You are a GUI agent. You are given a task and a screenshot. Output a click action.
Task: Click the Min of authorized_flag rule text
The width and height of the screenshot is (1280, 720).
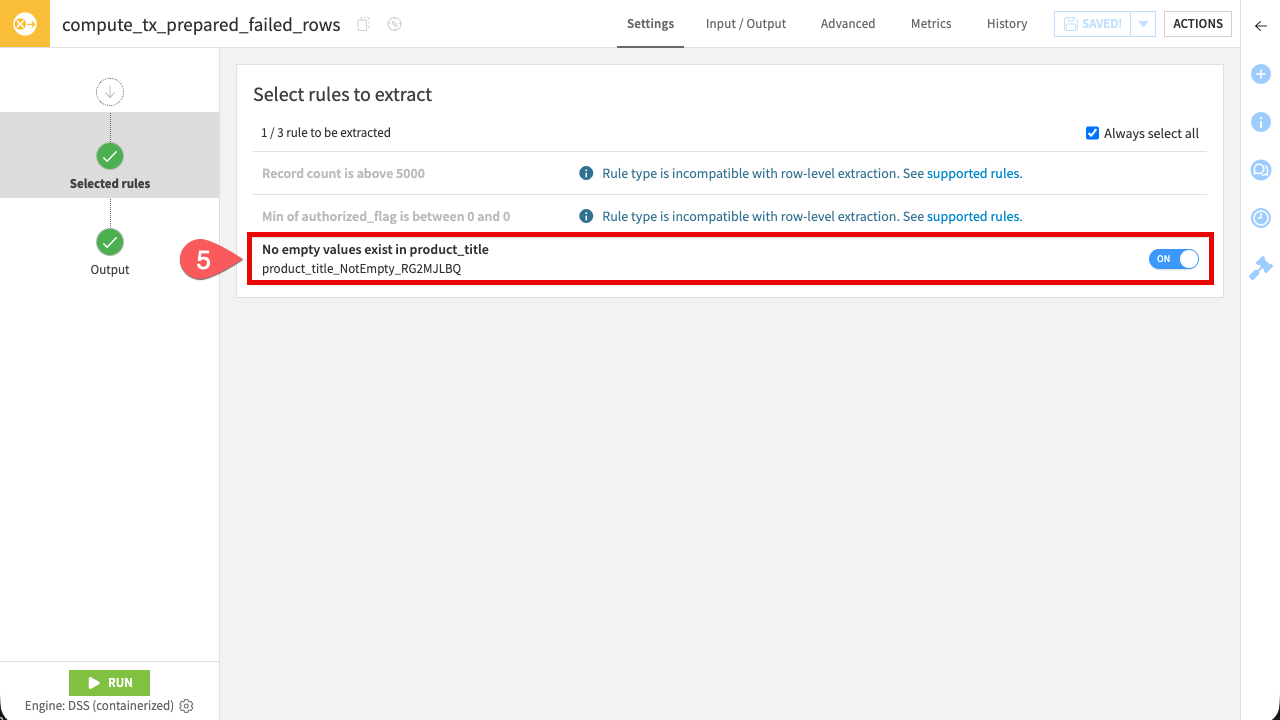pos(386,216)
